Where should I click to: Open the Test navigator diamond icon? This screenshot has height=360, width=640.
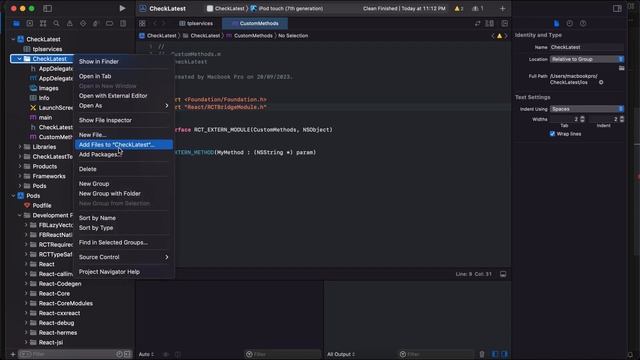coord(83,24)
